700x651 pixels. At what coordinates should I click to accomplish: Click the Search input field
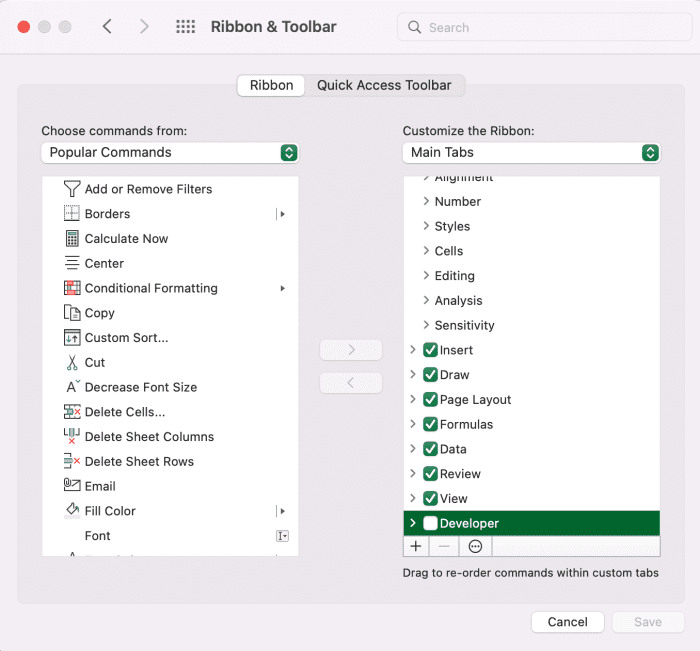(545, 27)
